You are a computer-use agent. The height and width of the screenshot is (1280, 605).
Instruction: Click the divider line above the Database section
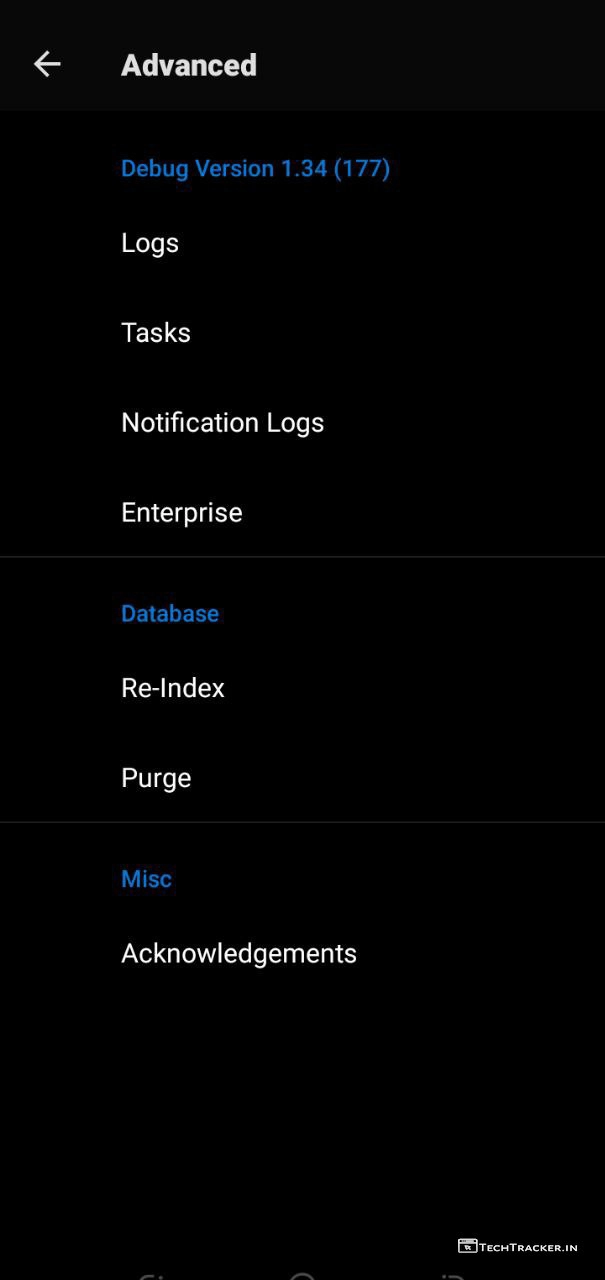(x=302, y=557)
